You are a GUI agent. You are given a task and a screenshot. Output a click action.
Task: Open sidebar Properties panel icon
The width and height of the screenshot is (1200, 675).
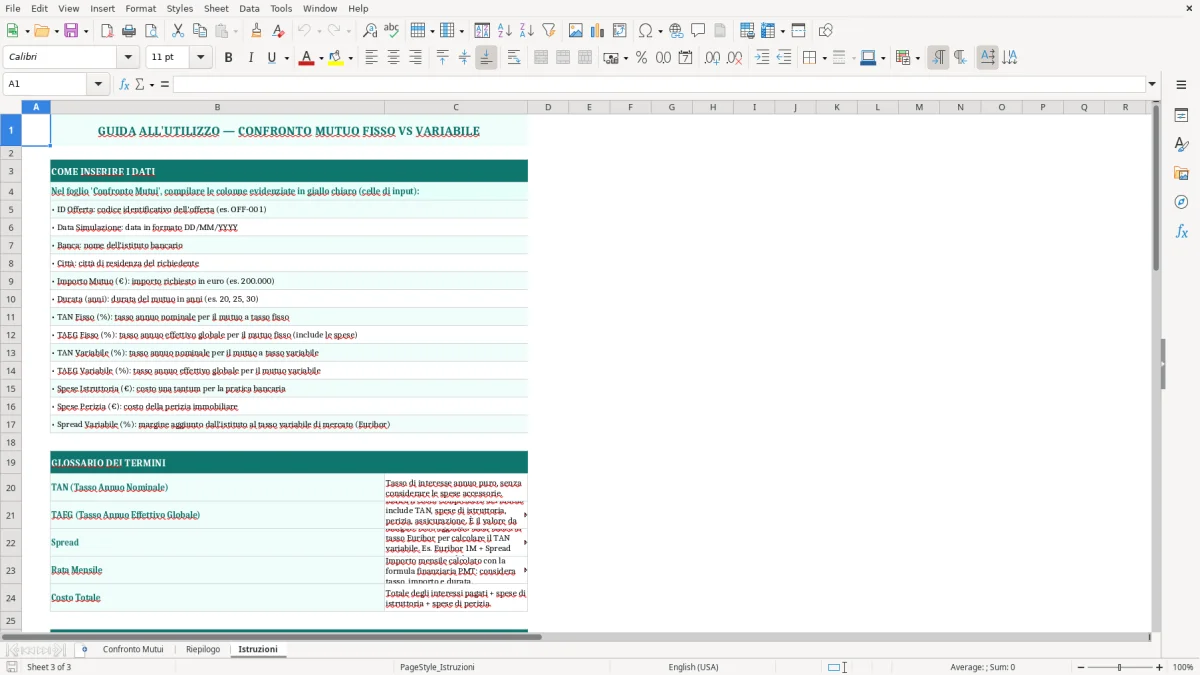[x=1181, y=115]
